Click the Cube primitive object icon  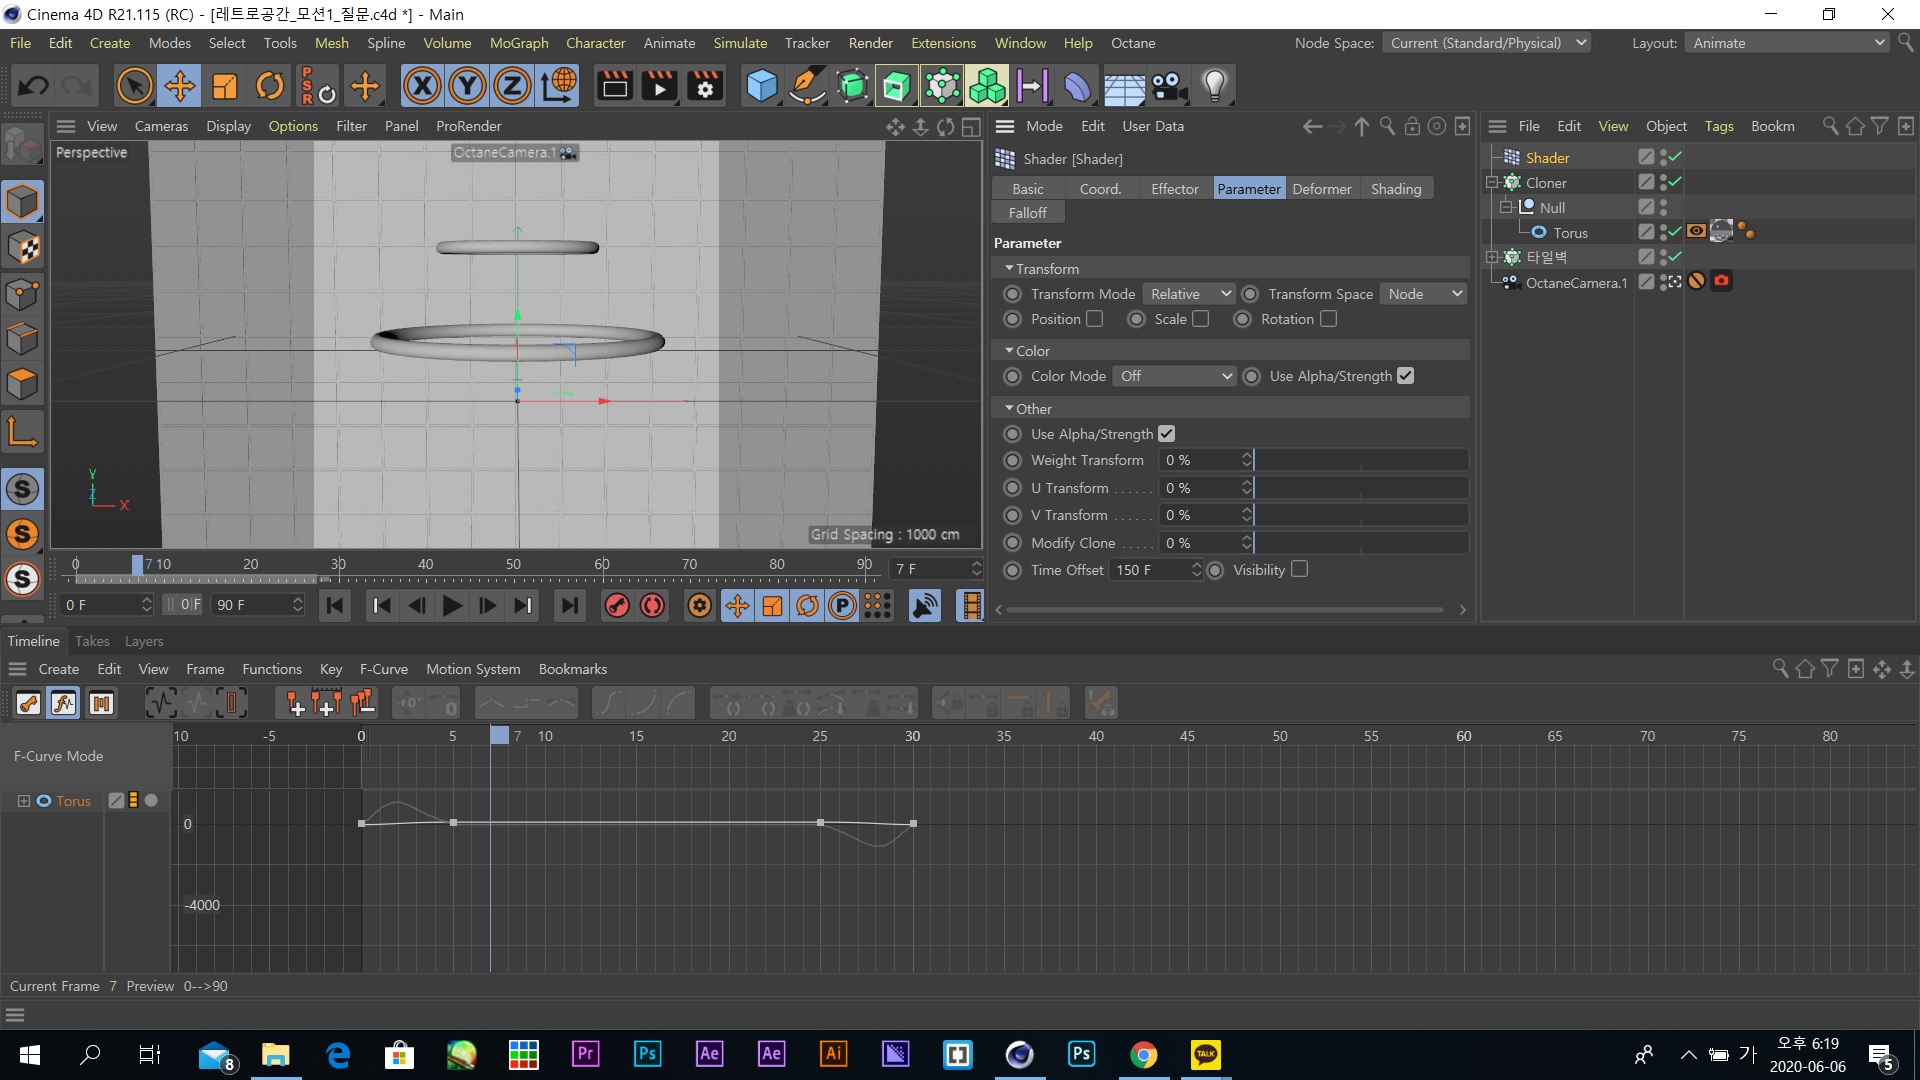click(762, 86)
